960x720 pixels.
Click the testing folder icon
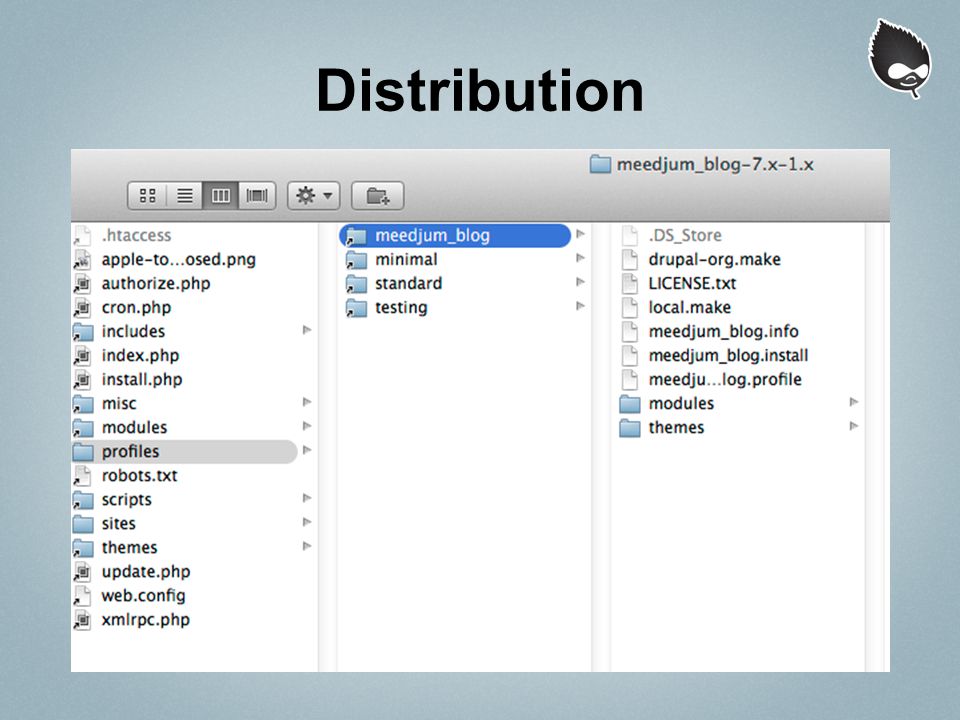(x=356, y=307)
